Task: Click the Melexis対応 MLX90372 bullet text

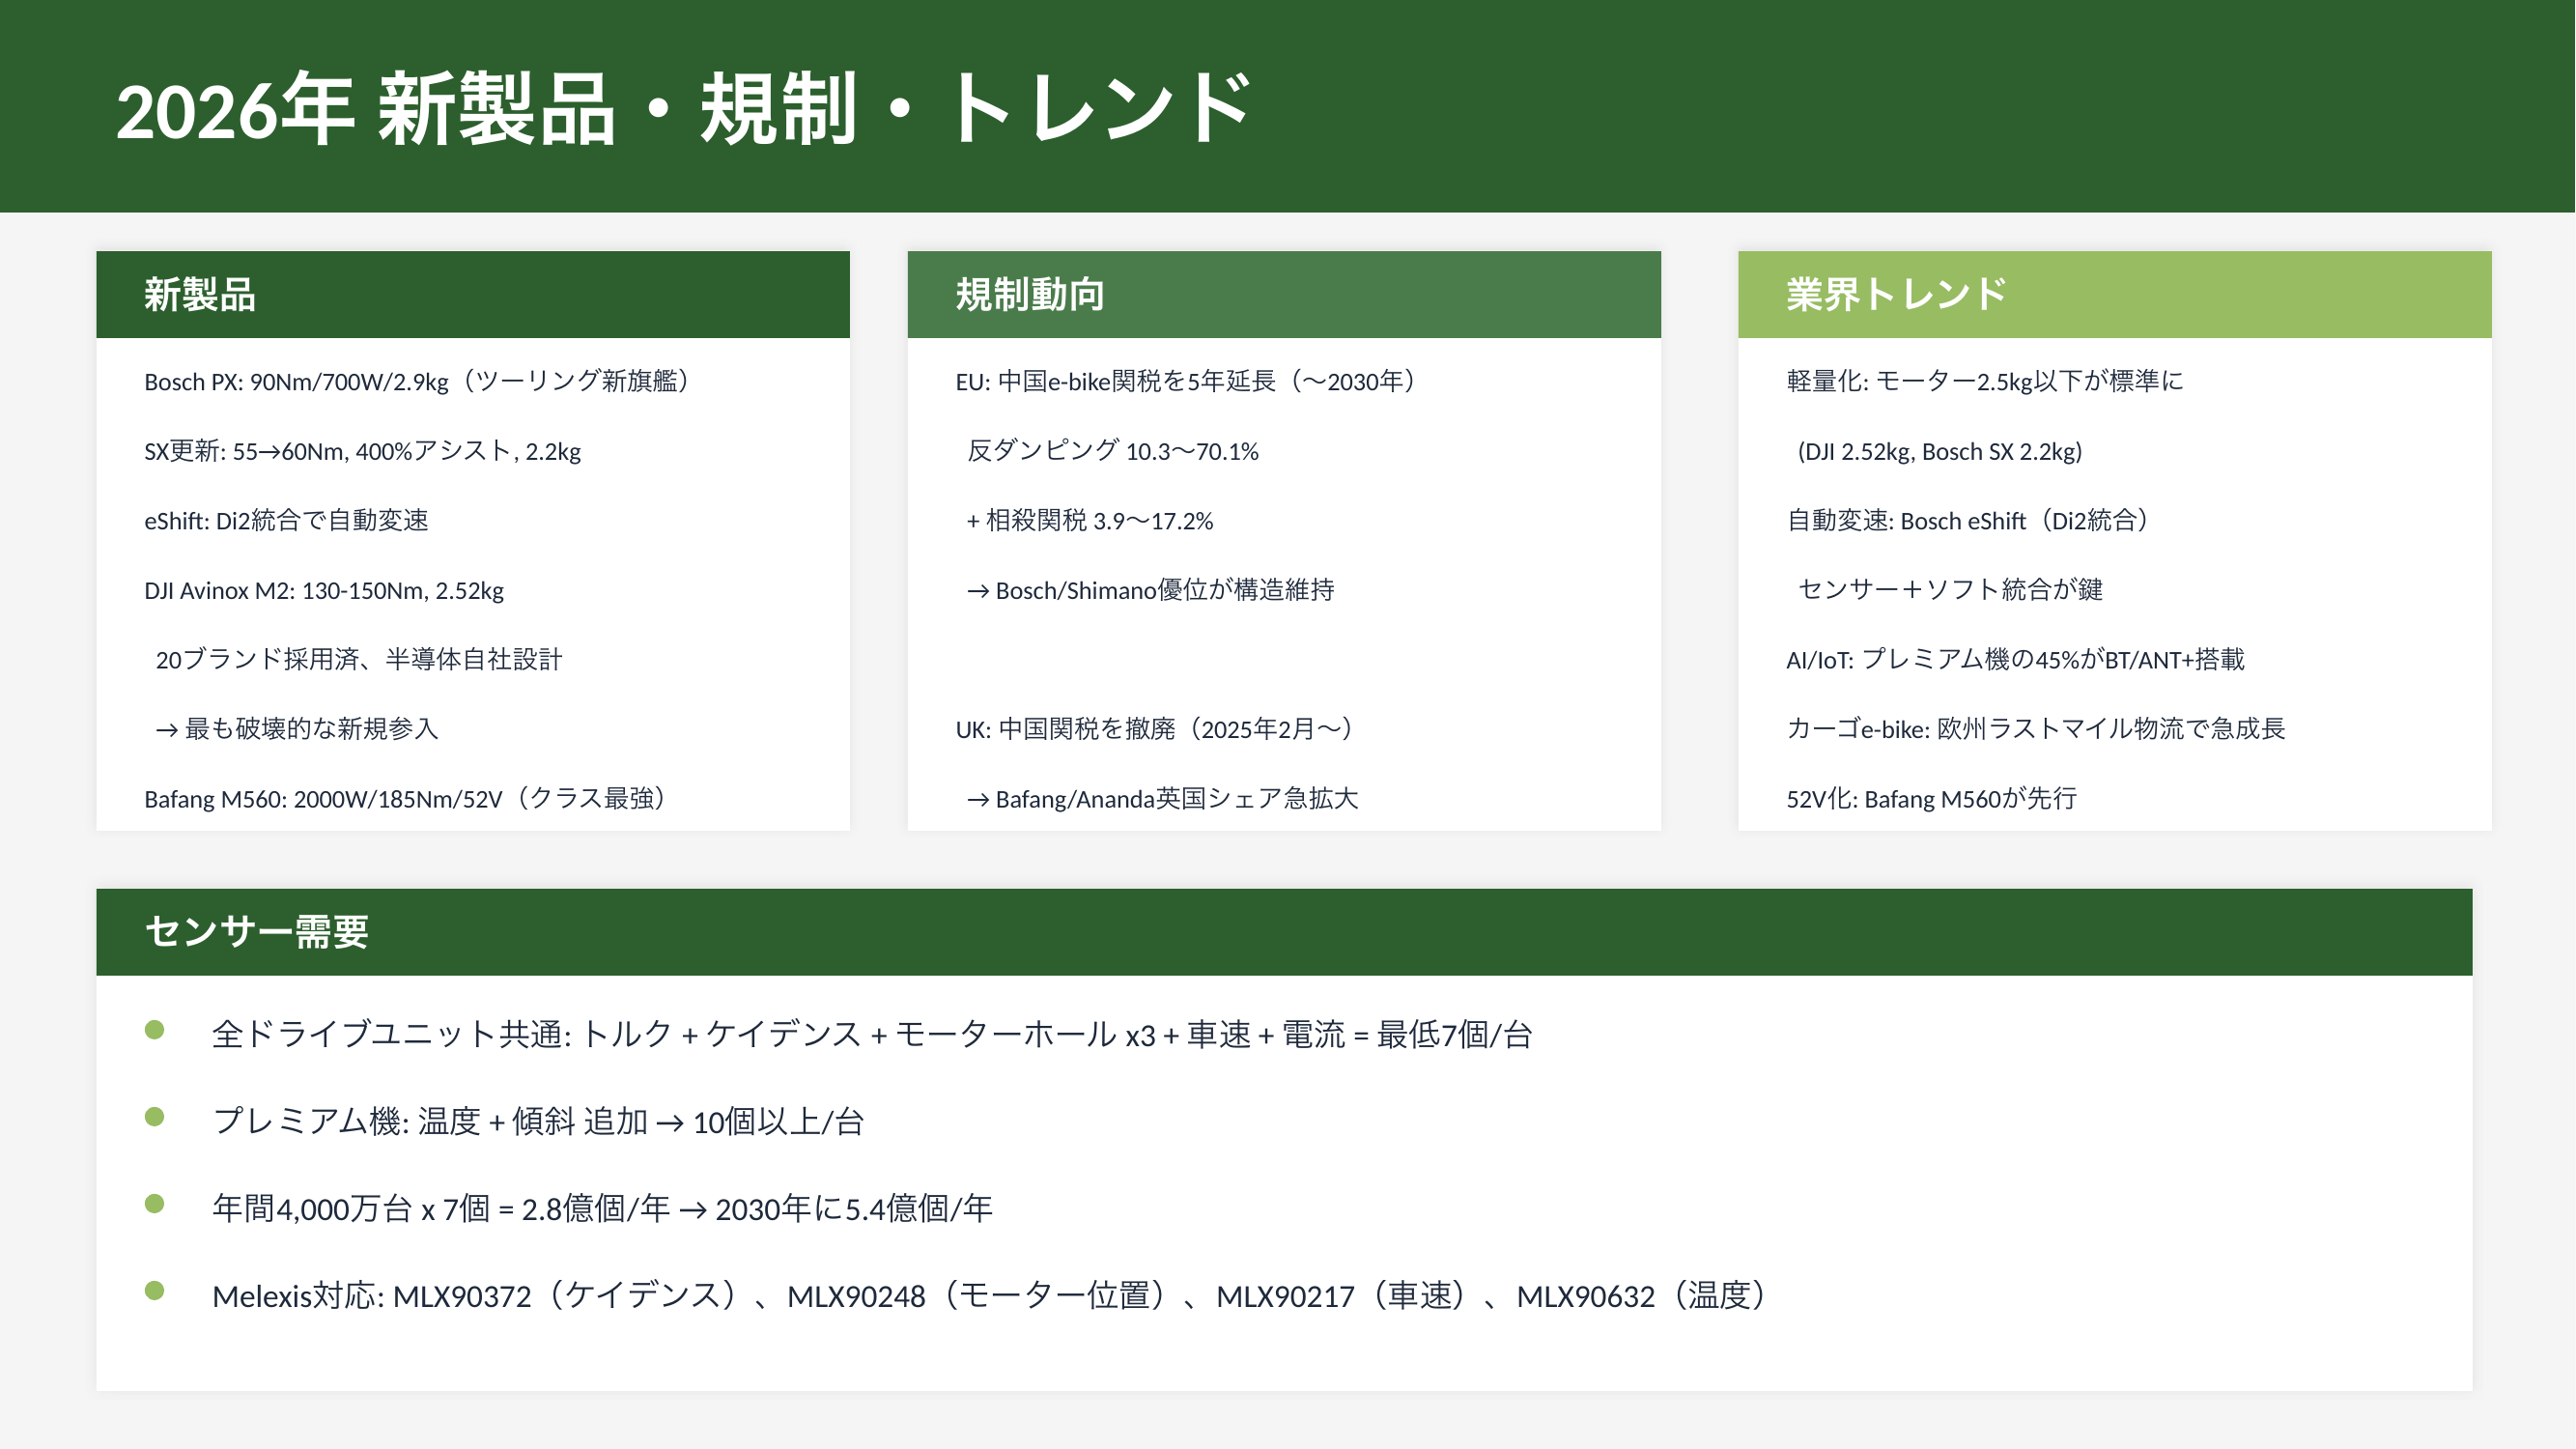Action: pos(988,1295)
